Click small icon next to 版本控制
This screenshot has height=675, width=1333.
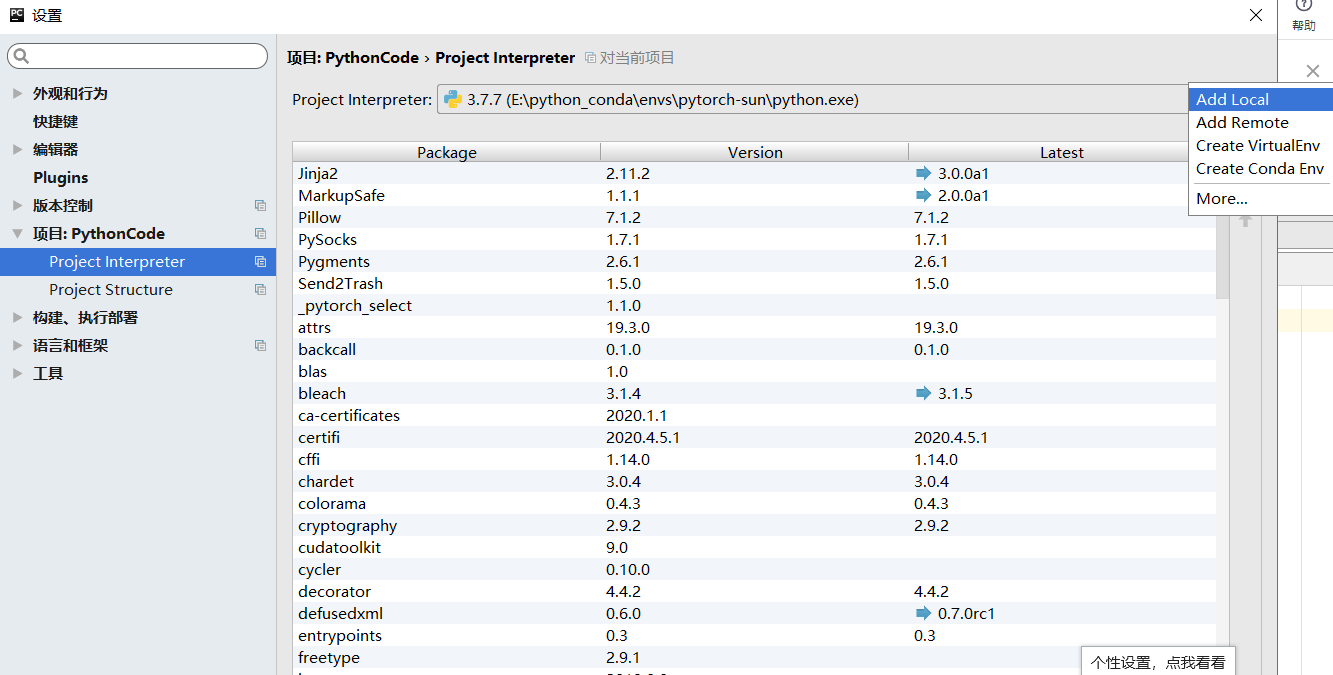(x=259, y=205)
